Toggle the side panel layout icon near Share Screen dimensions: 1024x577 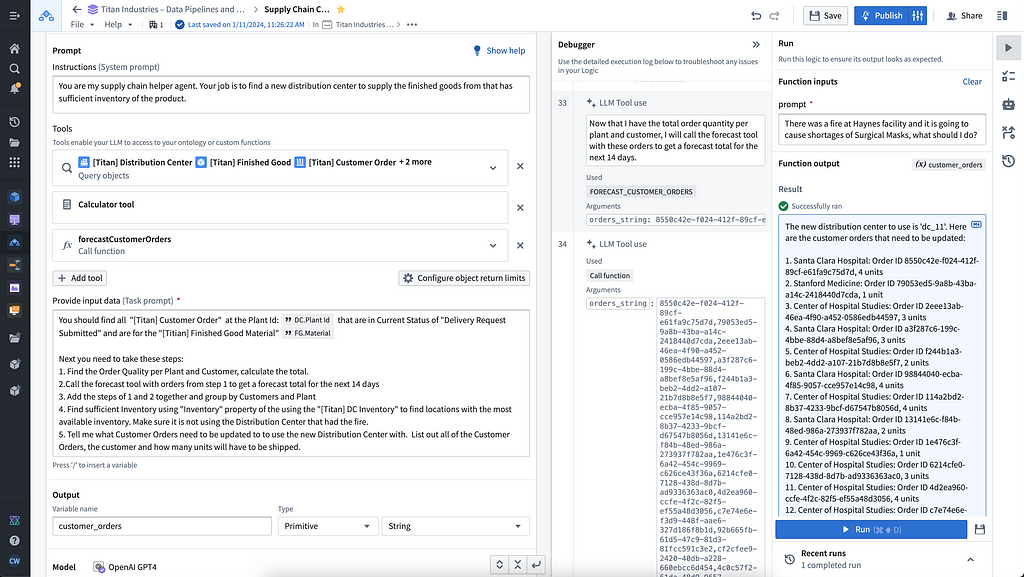1002,16
